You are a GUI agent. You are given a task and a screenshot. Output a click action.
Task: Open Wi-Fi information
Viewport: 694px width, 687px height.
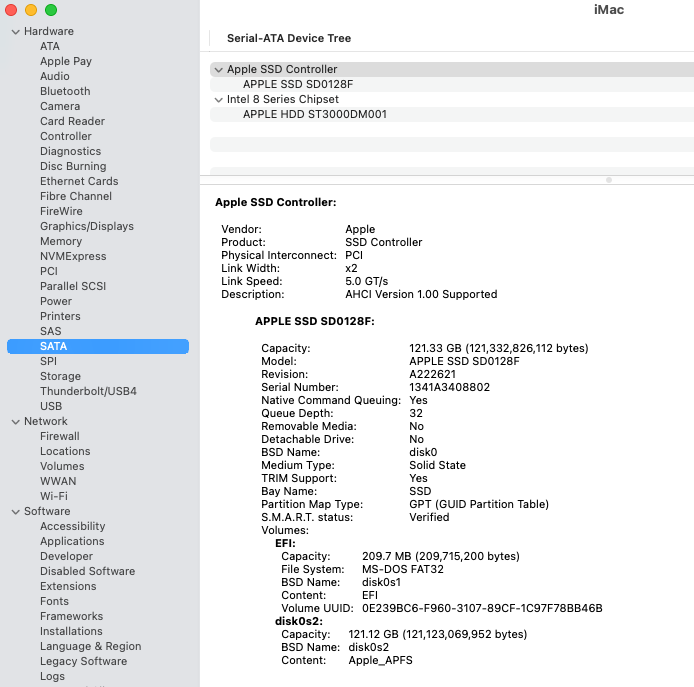click(54, 496)
